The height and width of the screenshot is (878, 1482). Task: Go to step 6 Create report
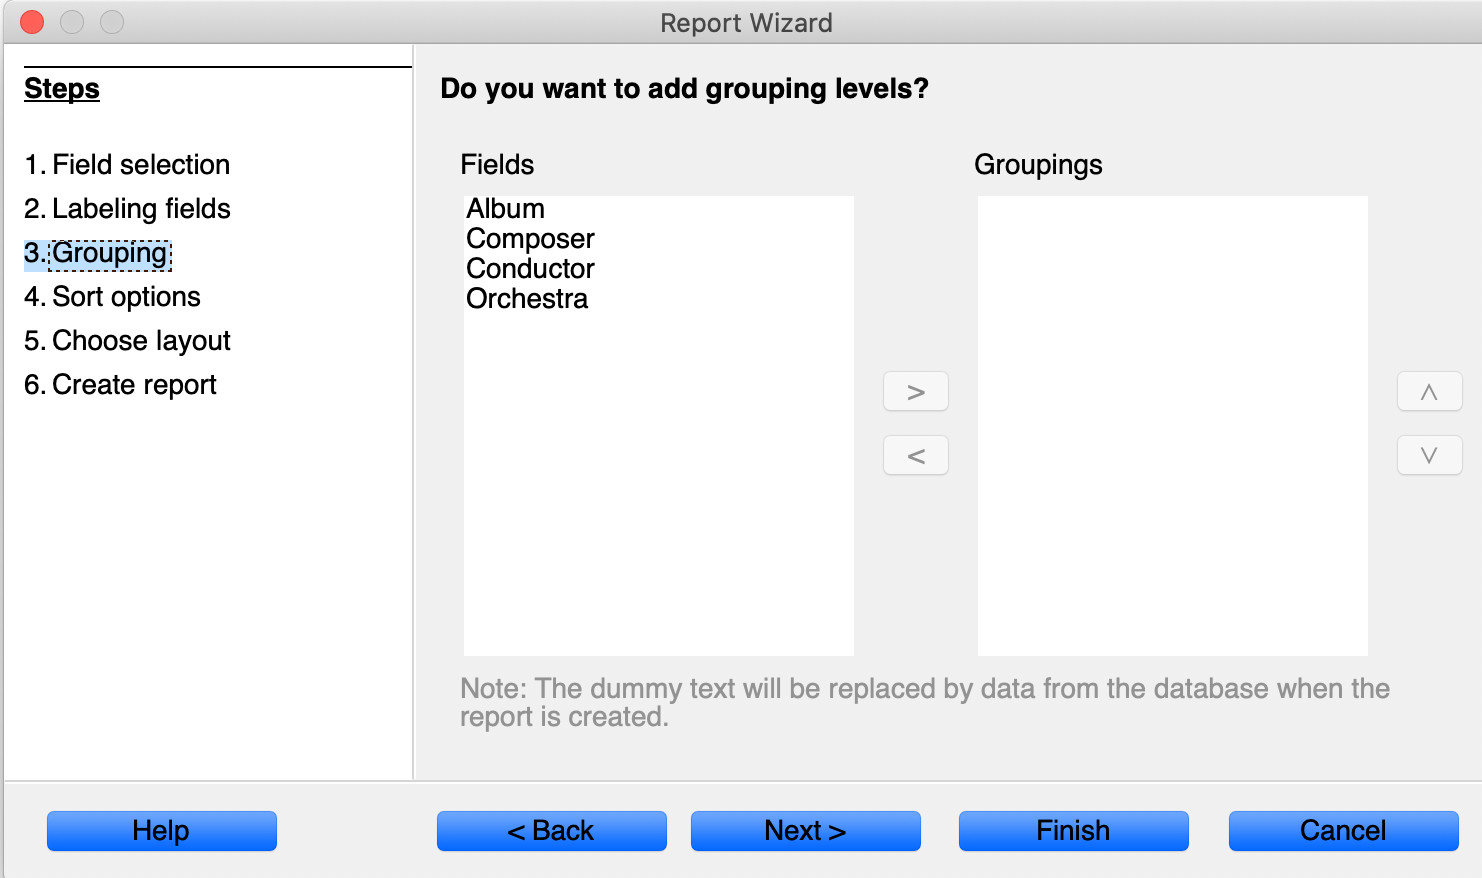click(120, 385)
